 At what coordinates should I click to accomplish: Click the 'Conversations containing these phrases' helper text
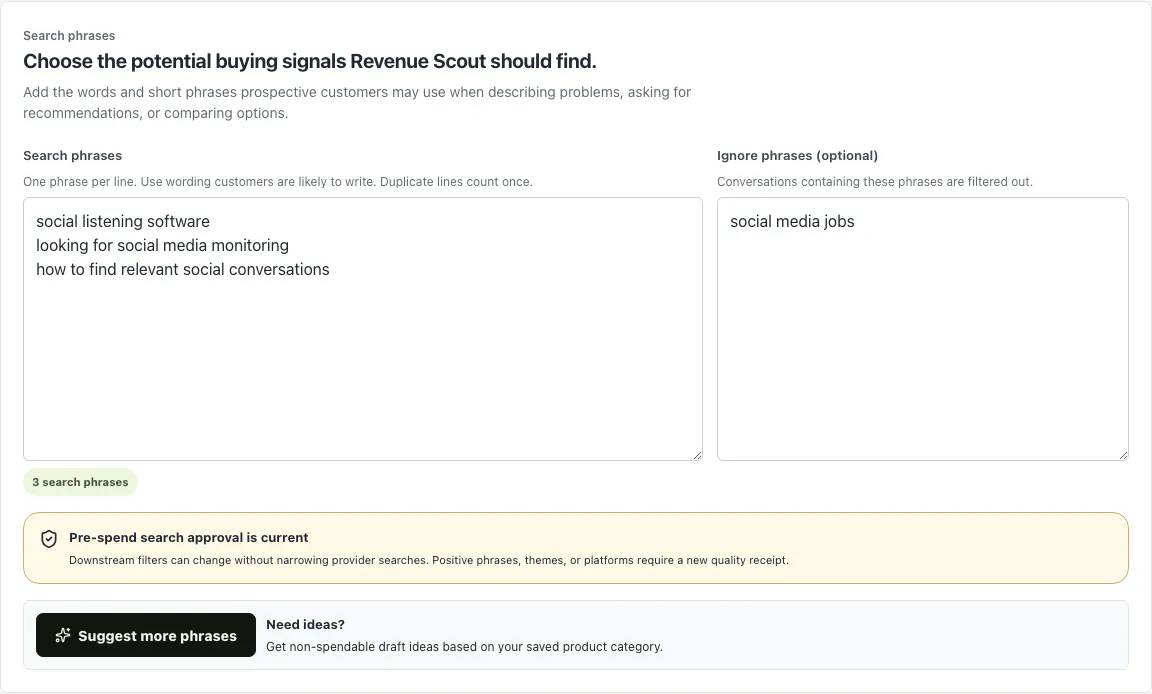875,181
